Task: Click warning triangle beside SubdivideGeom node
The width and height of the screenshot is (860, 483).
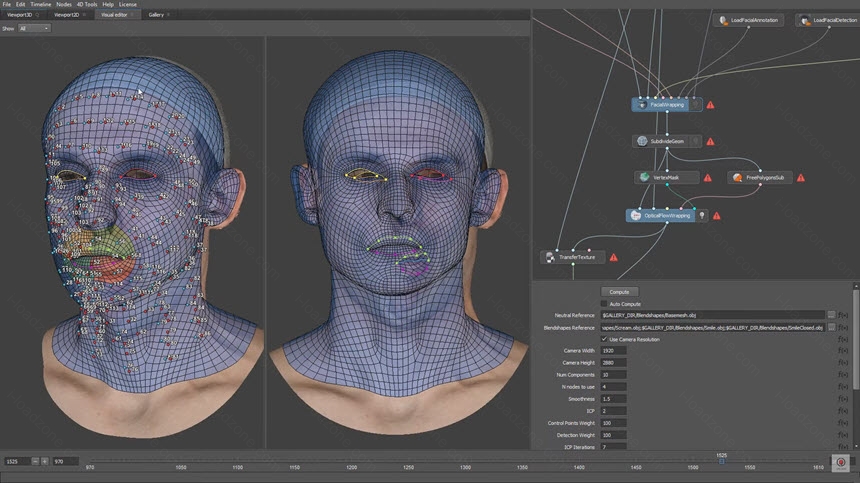Action: pos(710,141)
